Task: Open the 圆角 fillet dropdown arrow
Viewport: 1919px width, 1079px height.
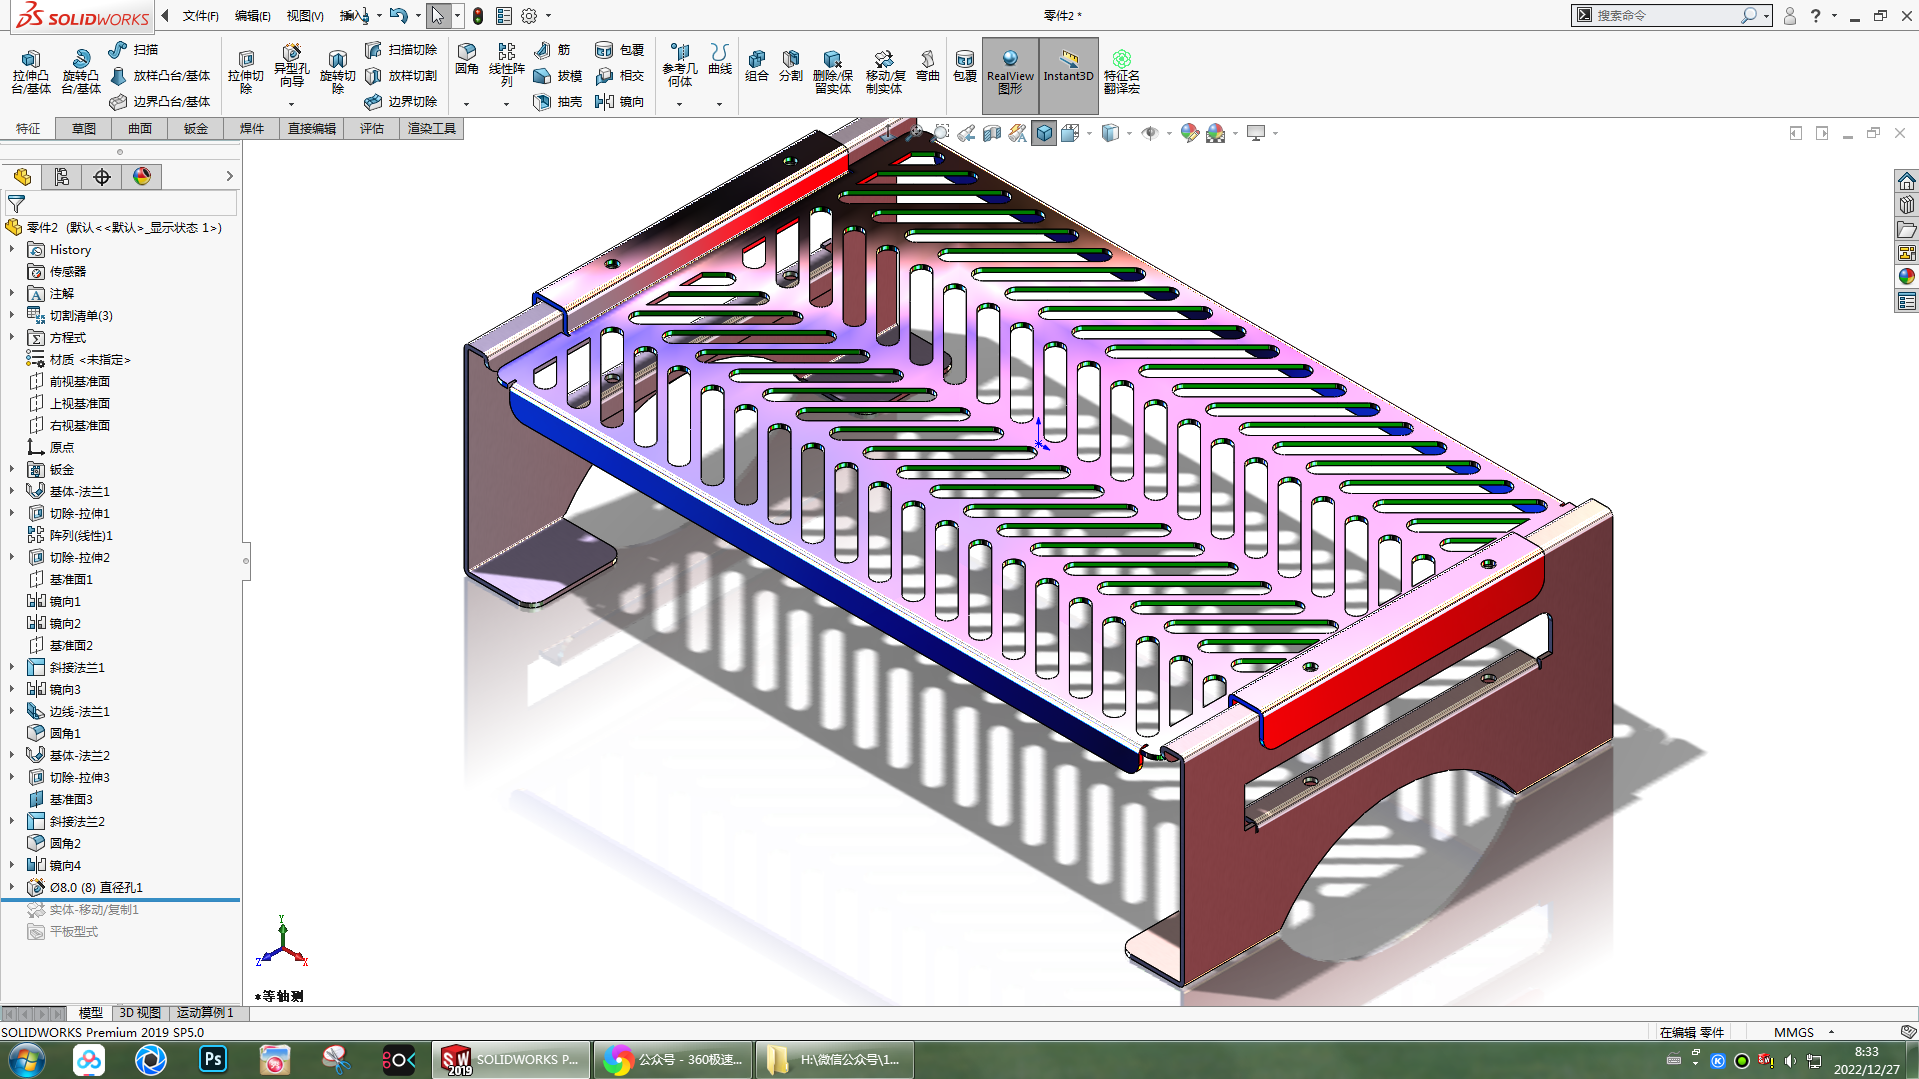Action: tap(466, 104)
